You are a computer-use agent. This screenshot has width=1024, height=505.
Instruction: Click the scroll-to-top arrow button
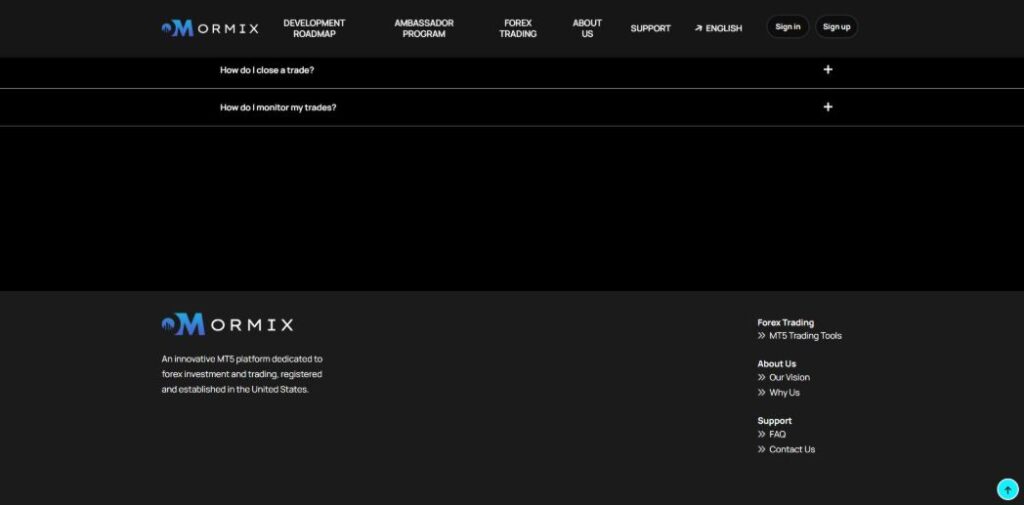[x=1007, y=489]
